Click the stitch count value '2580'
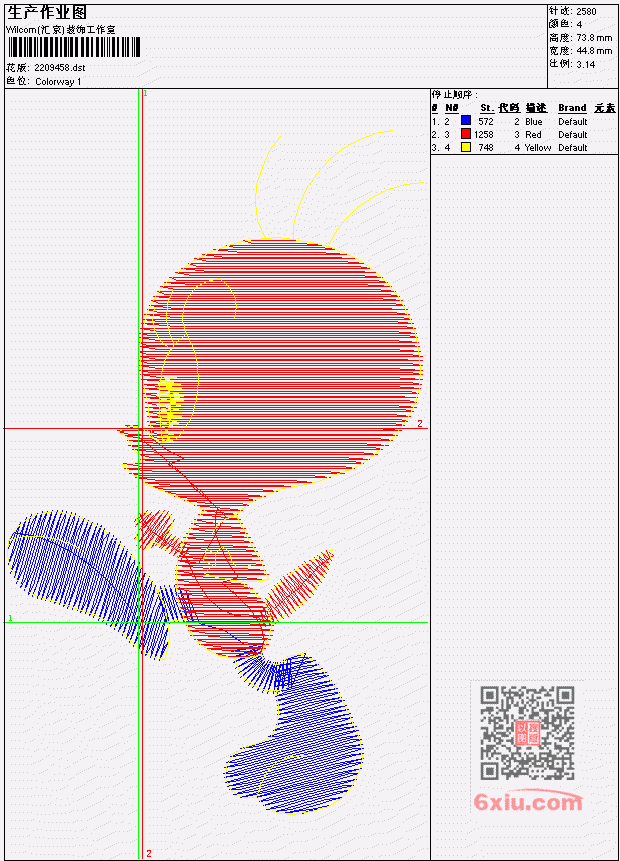620x861 pixels. pyautogui.click(x=586, y=11)
